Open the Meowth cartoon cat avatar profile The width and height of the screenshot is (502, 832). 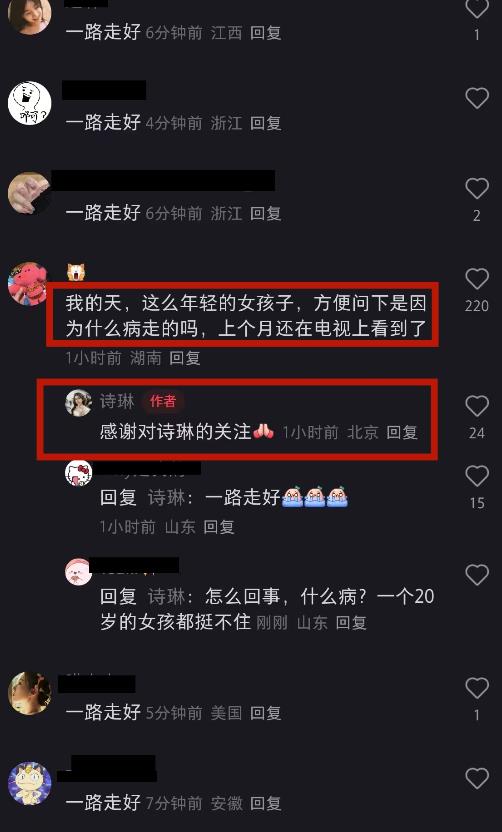click(x=30, y=784)
